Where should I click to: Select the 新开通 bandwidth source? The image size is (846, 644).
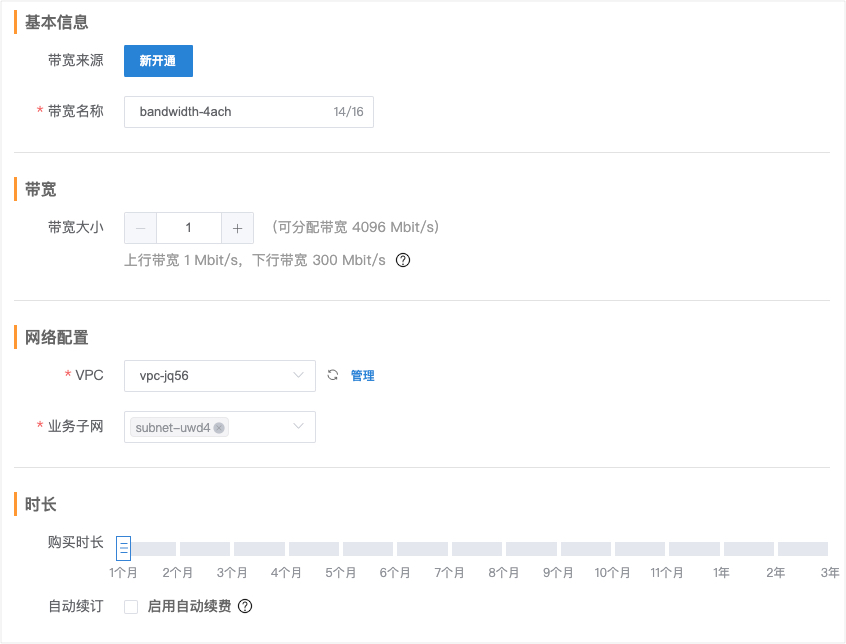pos(158,61)
